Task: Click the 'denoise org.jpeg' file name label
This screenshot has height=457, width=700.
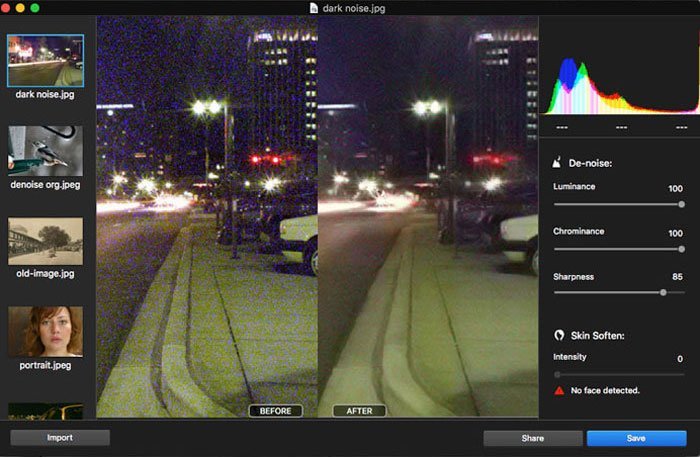Action: (x=46, y=184)
